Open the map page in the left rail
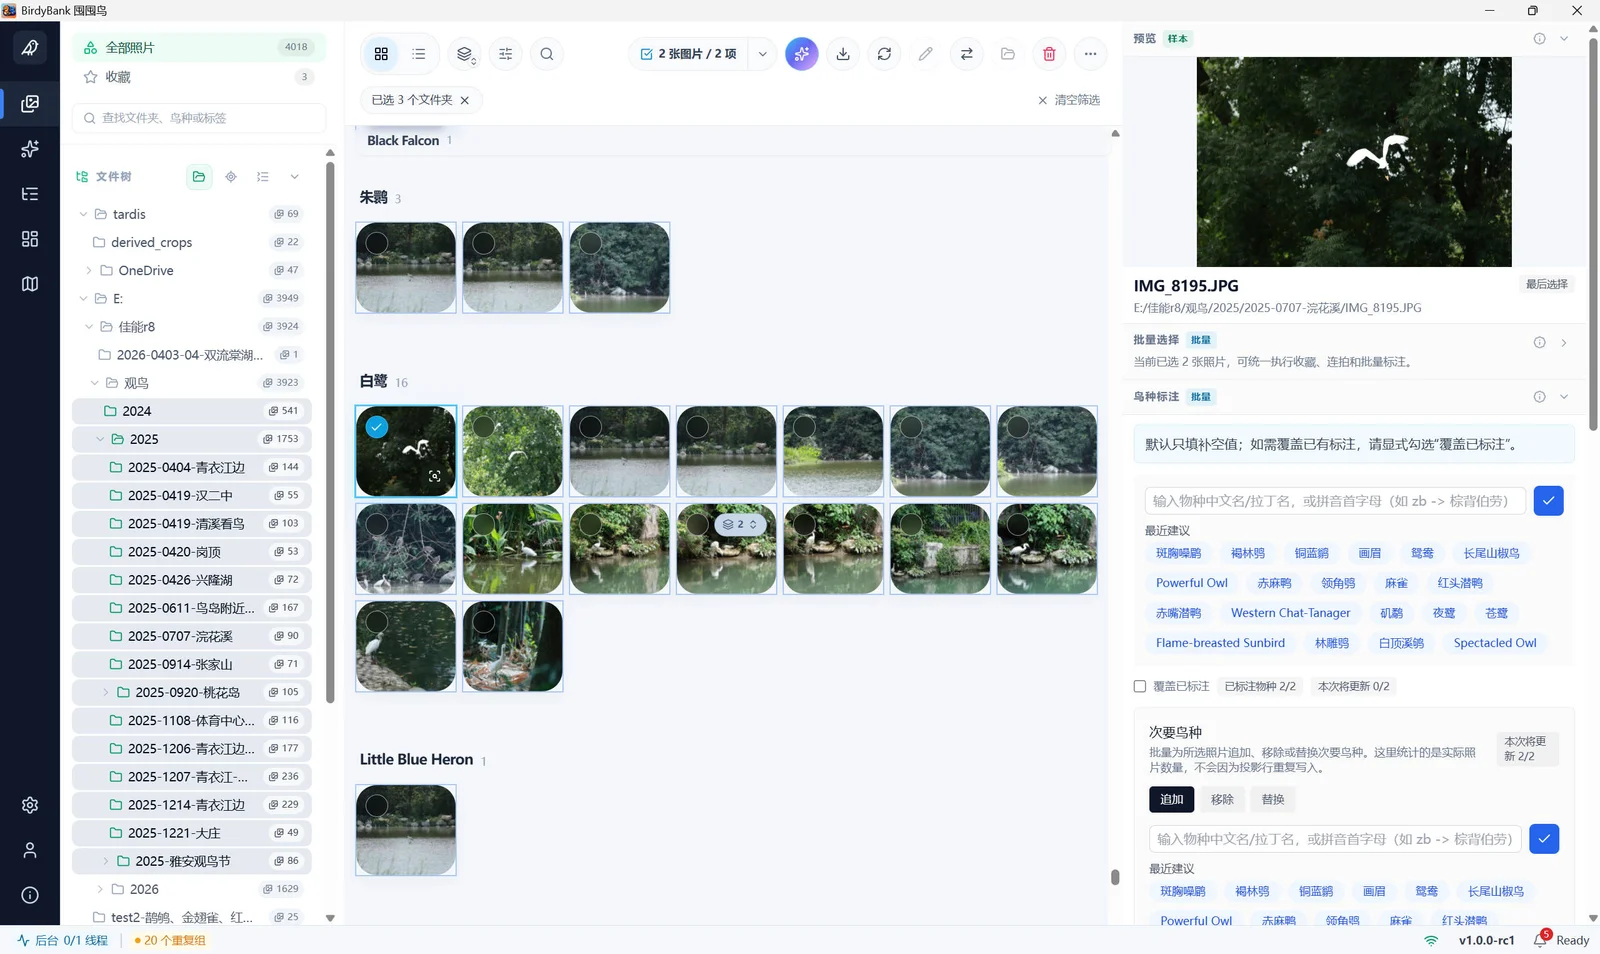The image size is (1600, 954). (30, 284)
